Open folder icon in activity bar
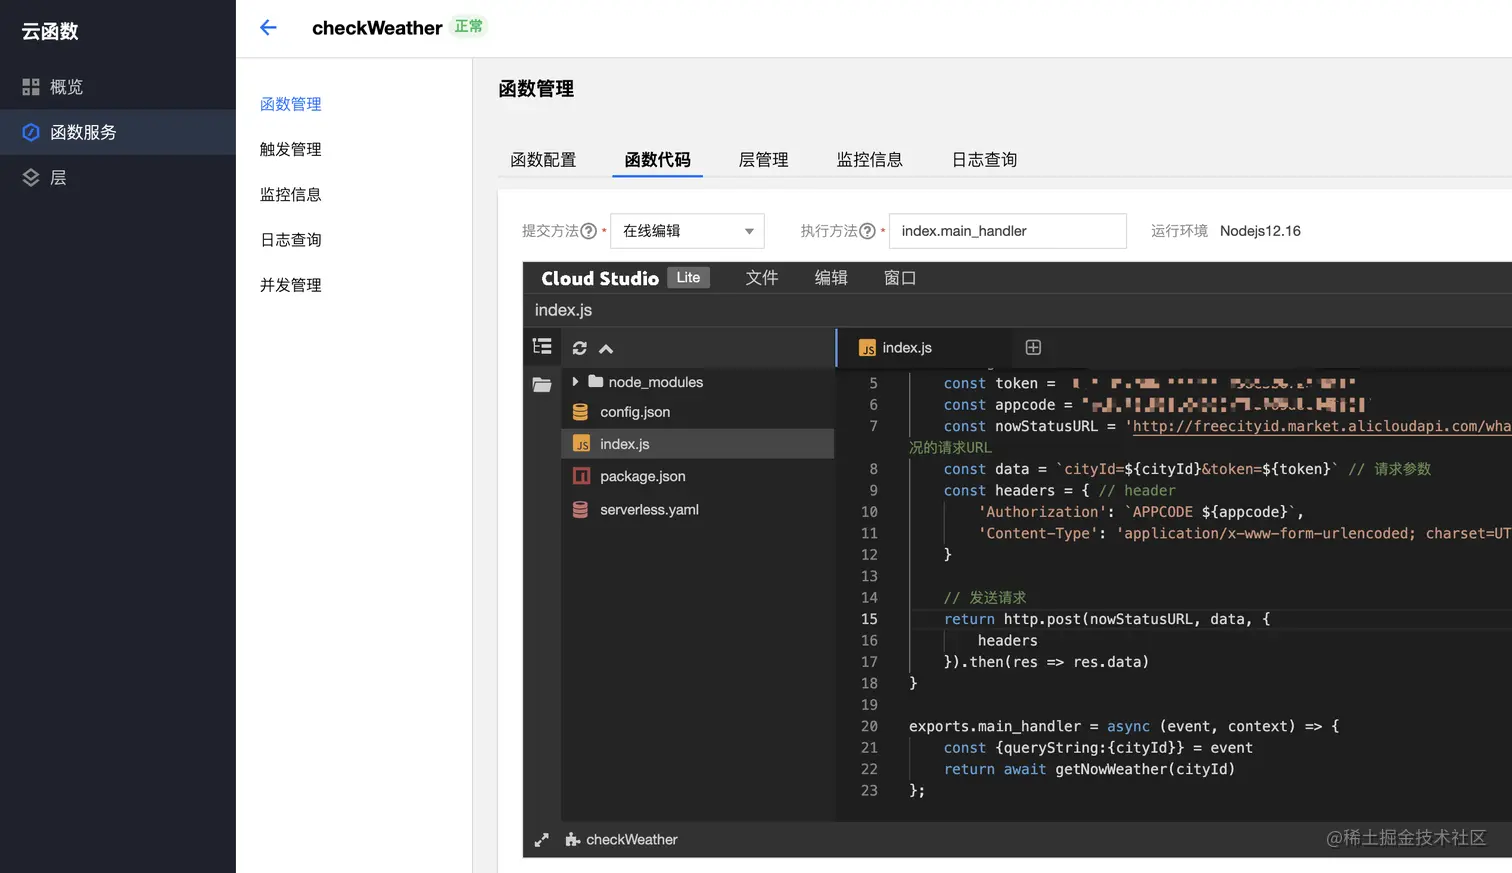Screen dimensions: 1512x873 pyautogui.click(x=542, y=384)
